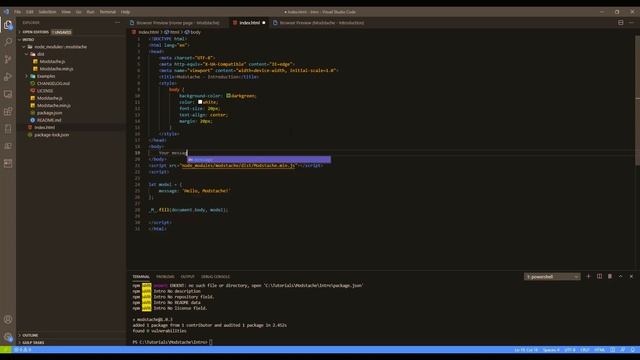This screenshot has width=640, height=360.
Task: Open the Source Control view
Action: tap(8, 60)
